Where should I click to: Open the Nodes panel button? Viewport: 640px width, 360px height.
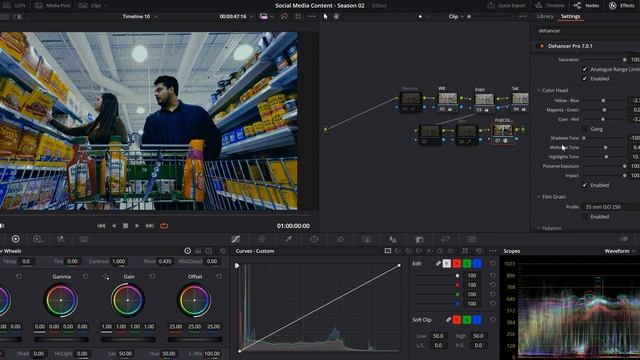point(587,5)
